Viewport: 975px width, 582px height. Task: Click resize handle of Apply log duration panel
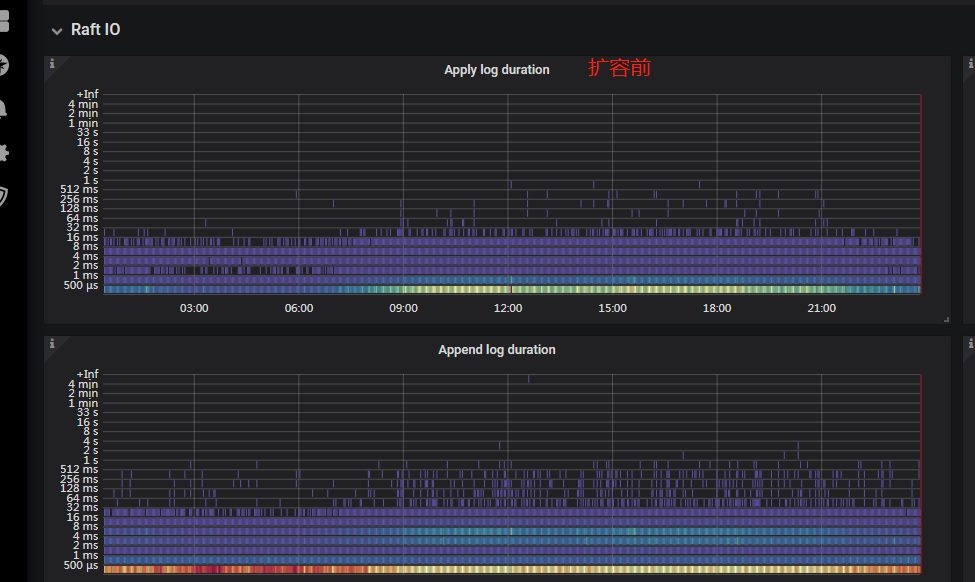pyautogui.click(x=945, y=319)
